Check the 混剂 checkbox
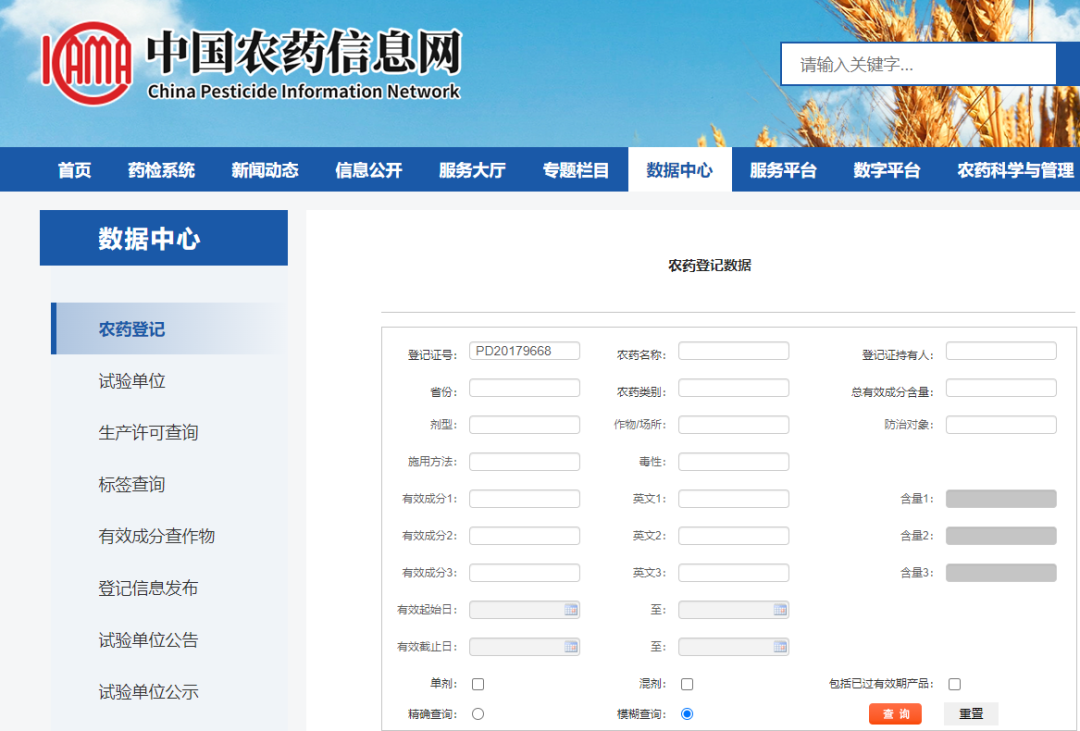 click(687, 683)
